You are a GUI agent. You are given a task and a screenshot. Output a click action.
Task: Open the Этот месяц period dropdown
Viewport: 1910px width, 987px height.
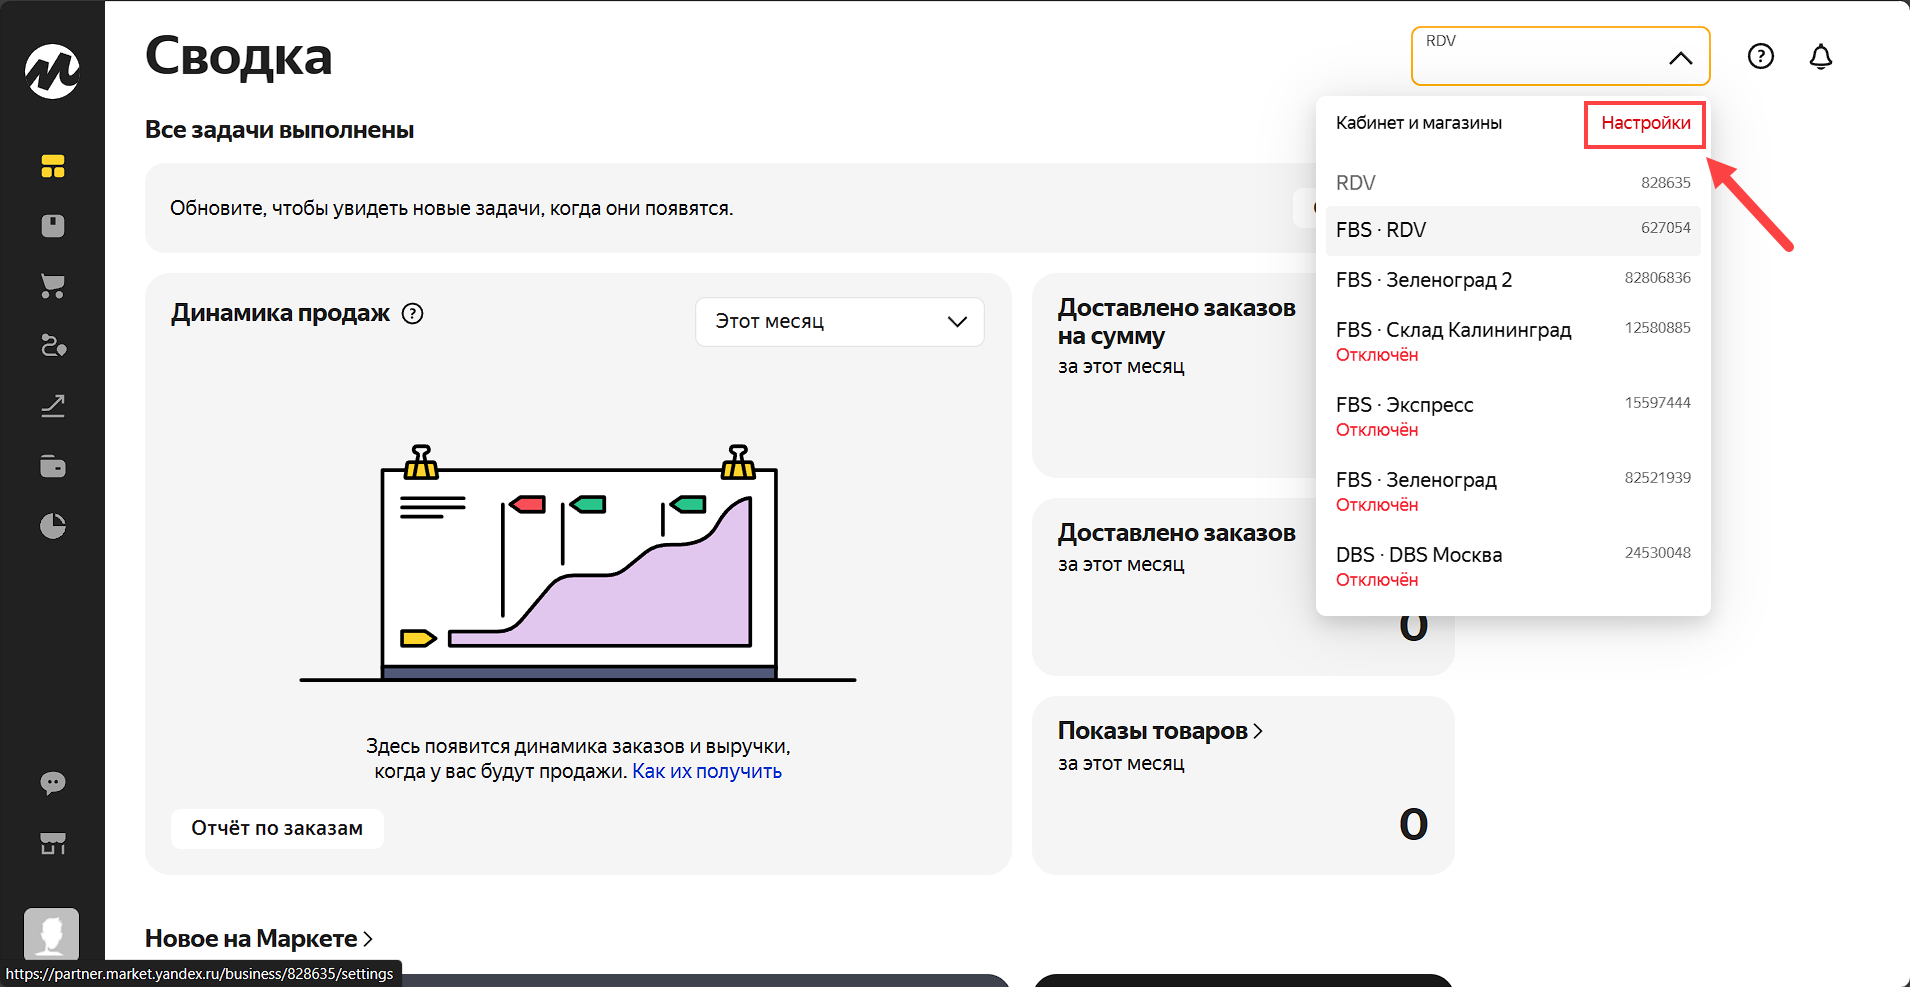tap(840, 322)
